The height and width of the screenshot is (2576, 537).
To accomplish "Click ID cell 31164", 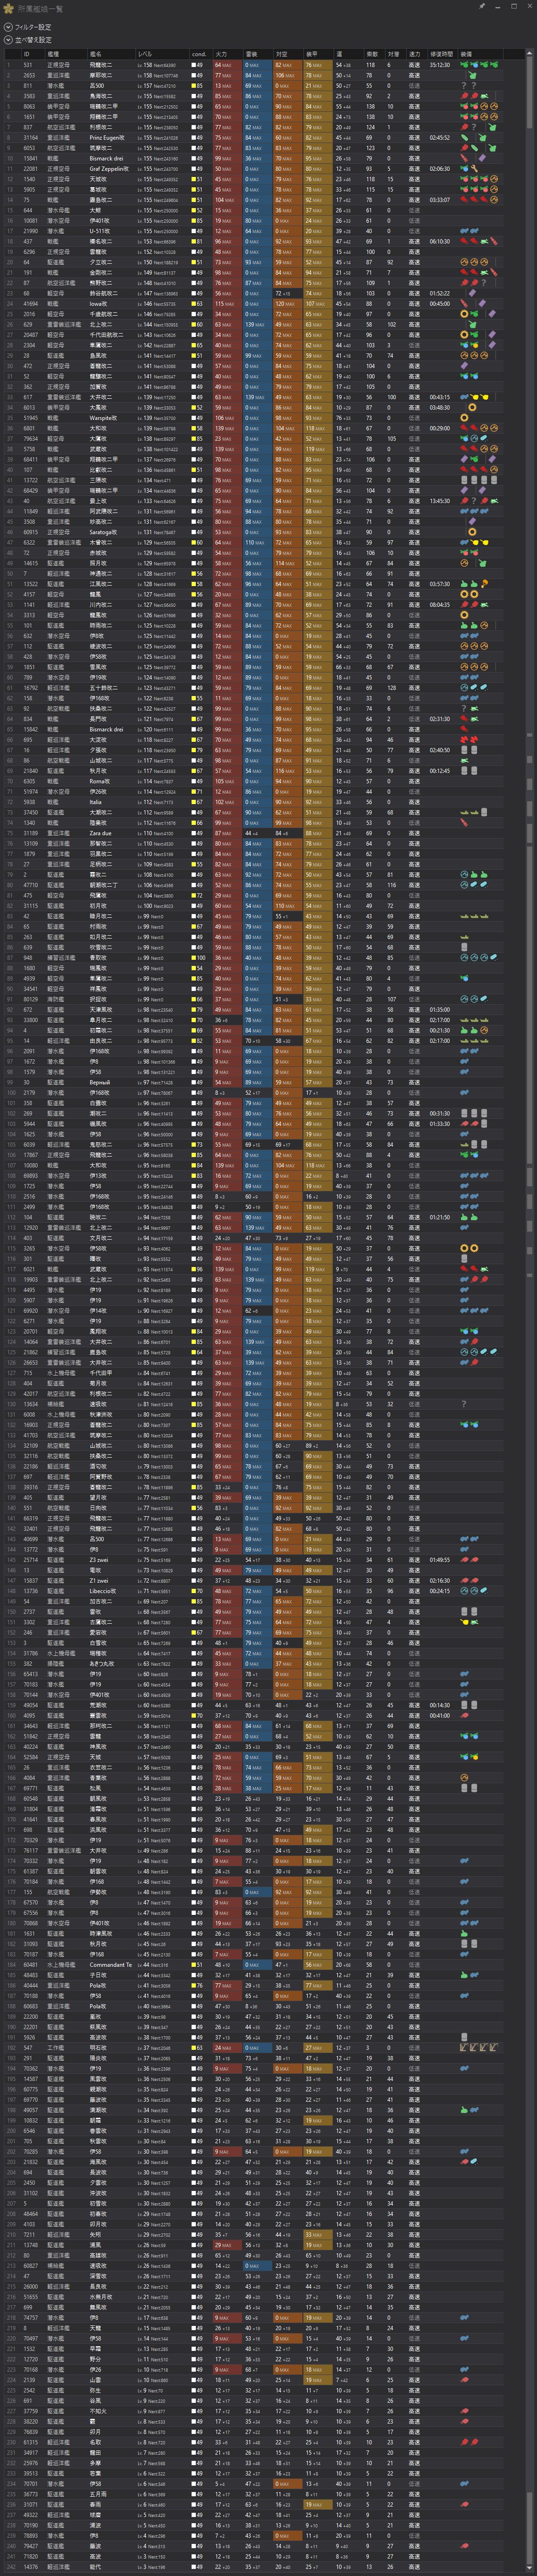I will (30, 138).
